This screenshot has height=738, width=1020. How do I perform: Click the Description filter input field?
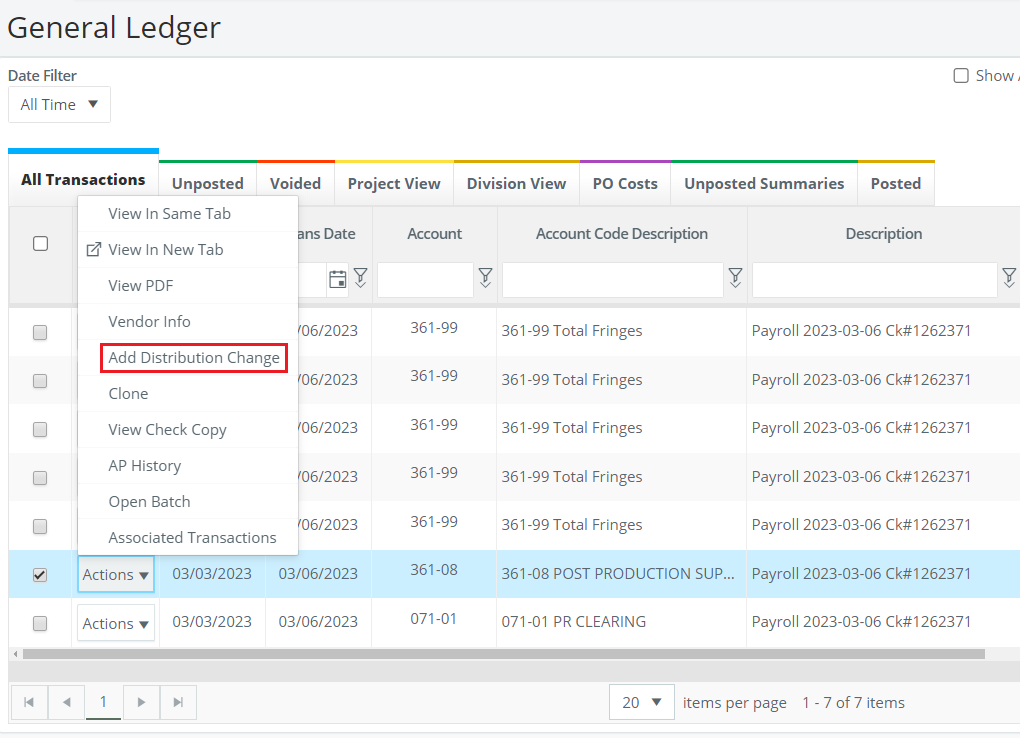[875, 280]
